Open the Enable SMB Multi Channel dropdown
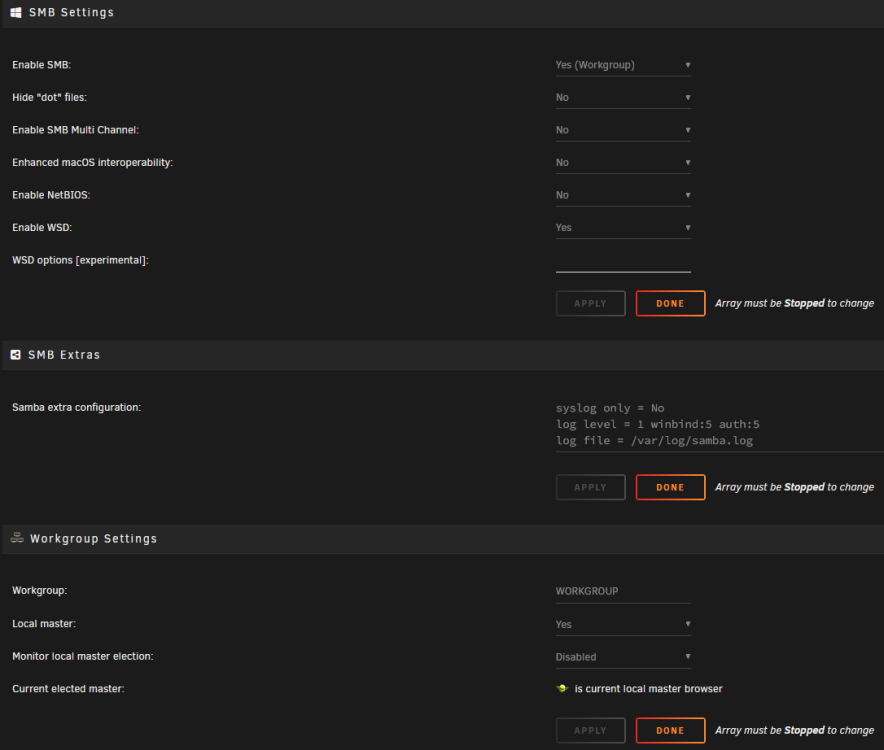This screenshot has width=884, height=750. 623,130
